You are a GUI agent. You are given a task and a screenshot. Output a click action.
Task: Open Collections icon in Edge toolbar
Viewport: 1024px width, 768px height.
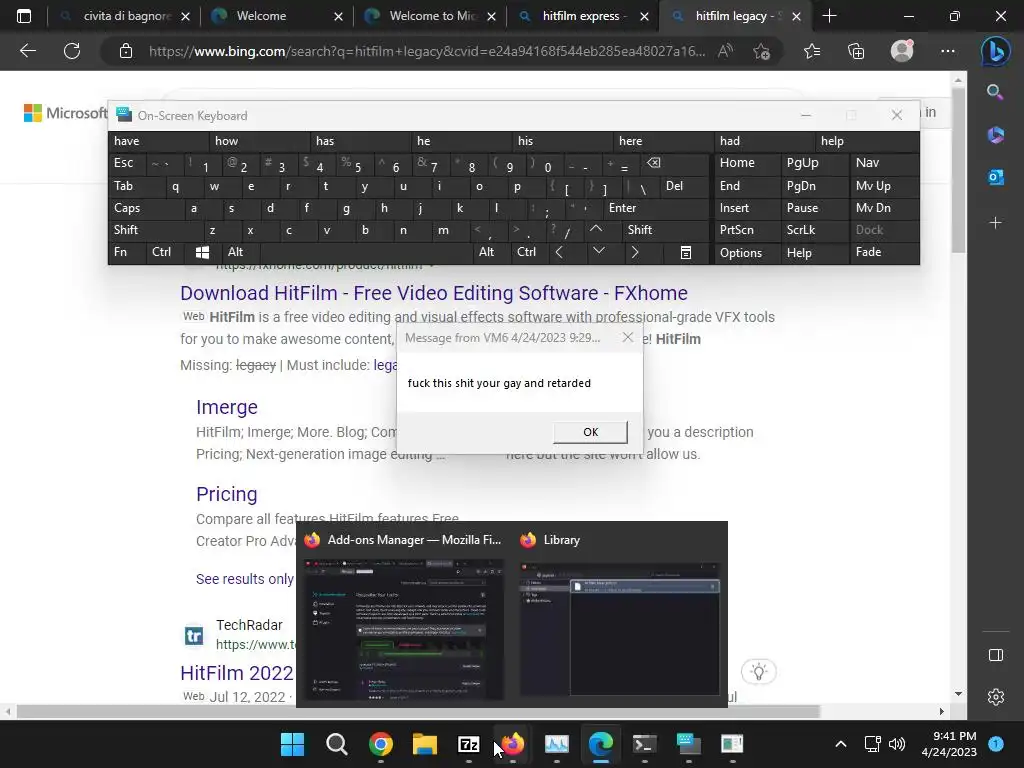click(x=856, y=51)
